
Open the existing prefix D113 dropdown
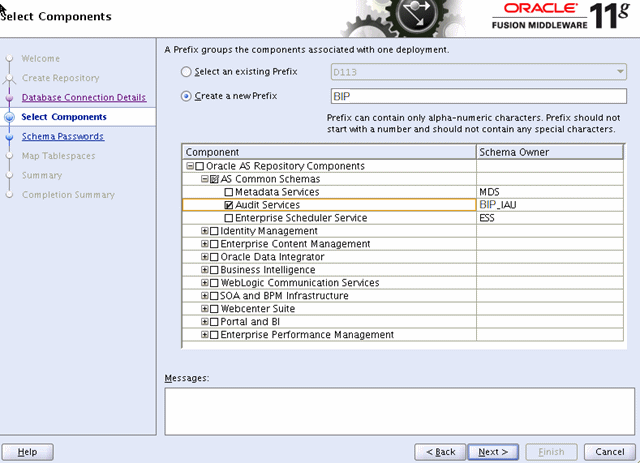click(x=478, y=72)
